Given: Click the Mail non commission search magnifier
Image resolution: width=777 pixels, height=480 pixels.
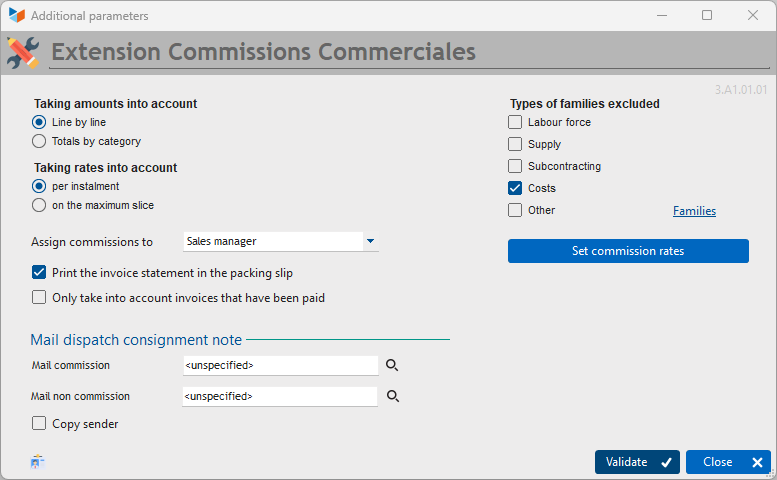Looking at the screenshot, I should [x=393, y=396].
